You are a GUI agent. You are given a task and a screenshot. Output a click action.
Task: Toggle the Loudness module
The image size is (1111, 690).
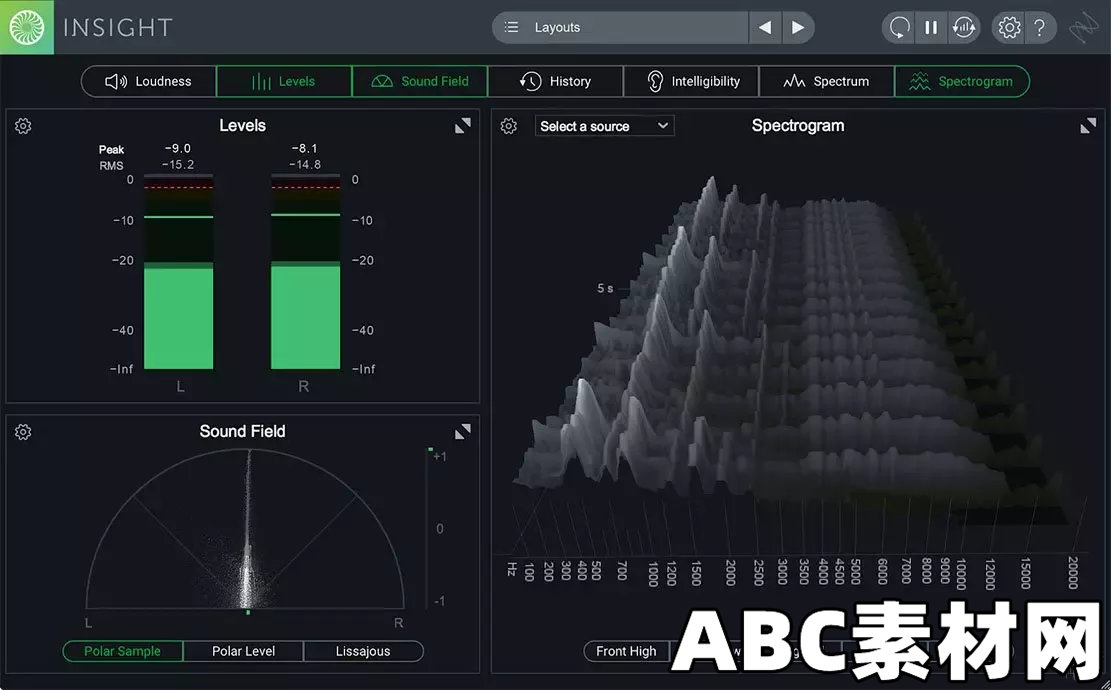pyautogui.click(x=148, y=81)
